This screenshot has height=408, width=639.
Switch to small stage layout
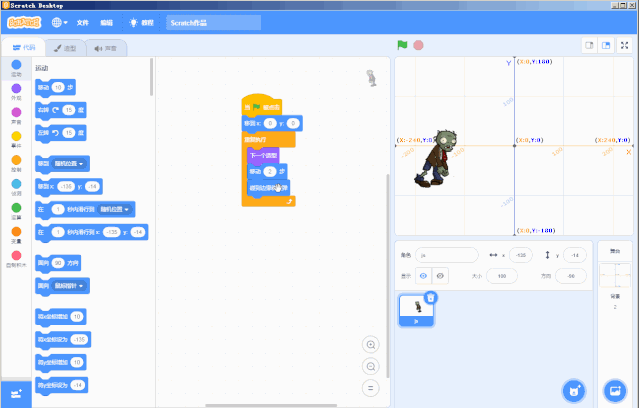589,45
